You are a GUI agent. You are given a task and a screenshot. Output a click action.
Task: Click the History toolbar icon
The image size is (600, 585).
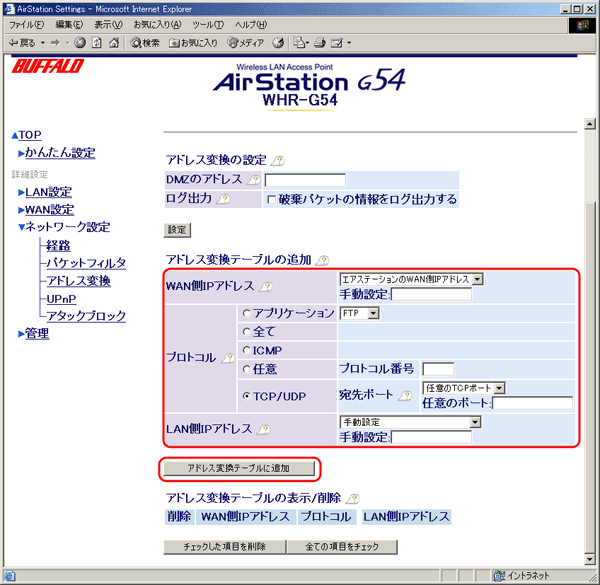coord(278,43)
